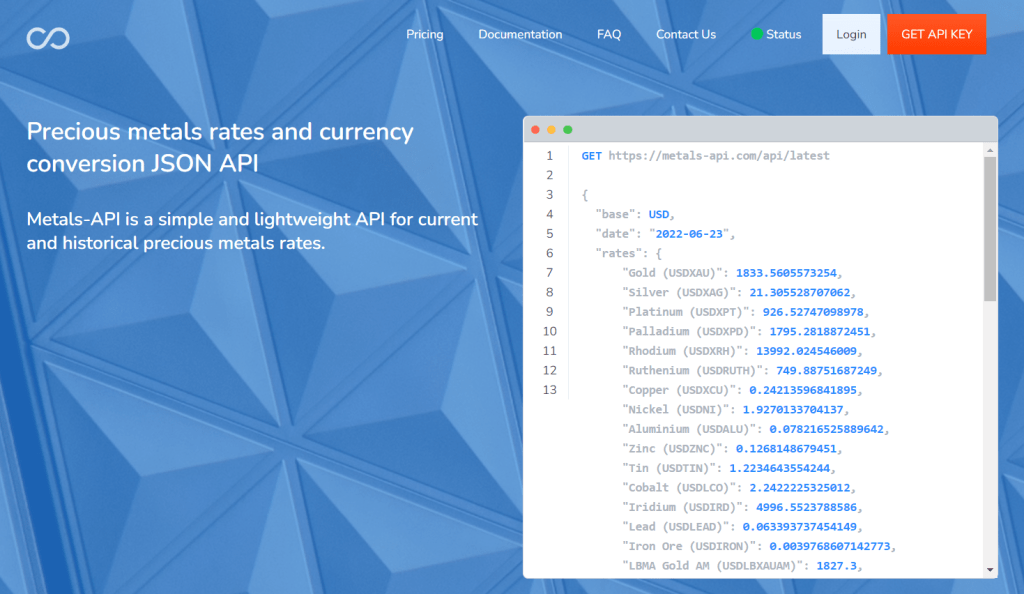Click the Nickel rate 1.9270133704137
This screenshot has height=594, width=1024.
[x=793, y=410]
